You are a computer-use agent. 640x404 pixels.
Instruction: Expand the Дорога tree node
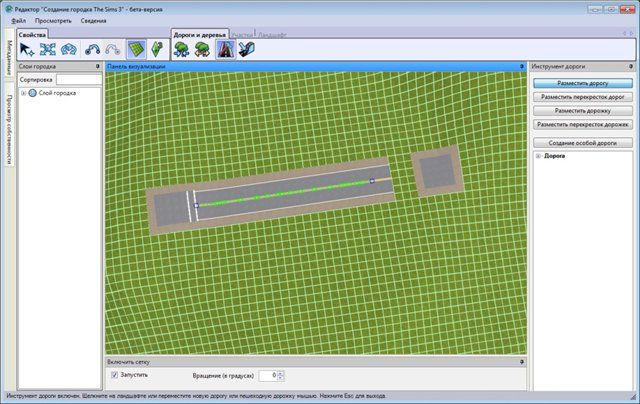(x=539, y=157)
